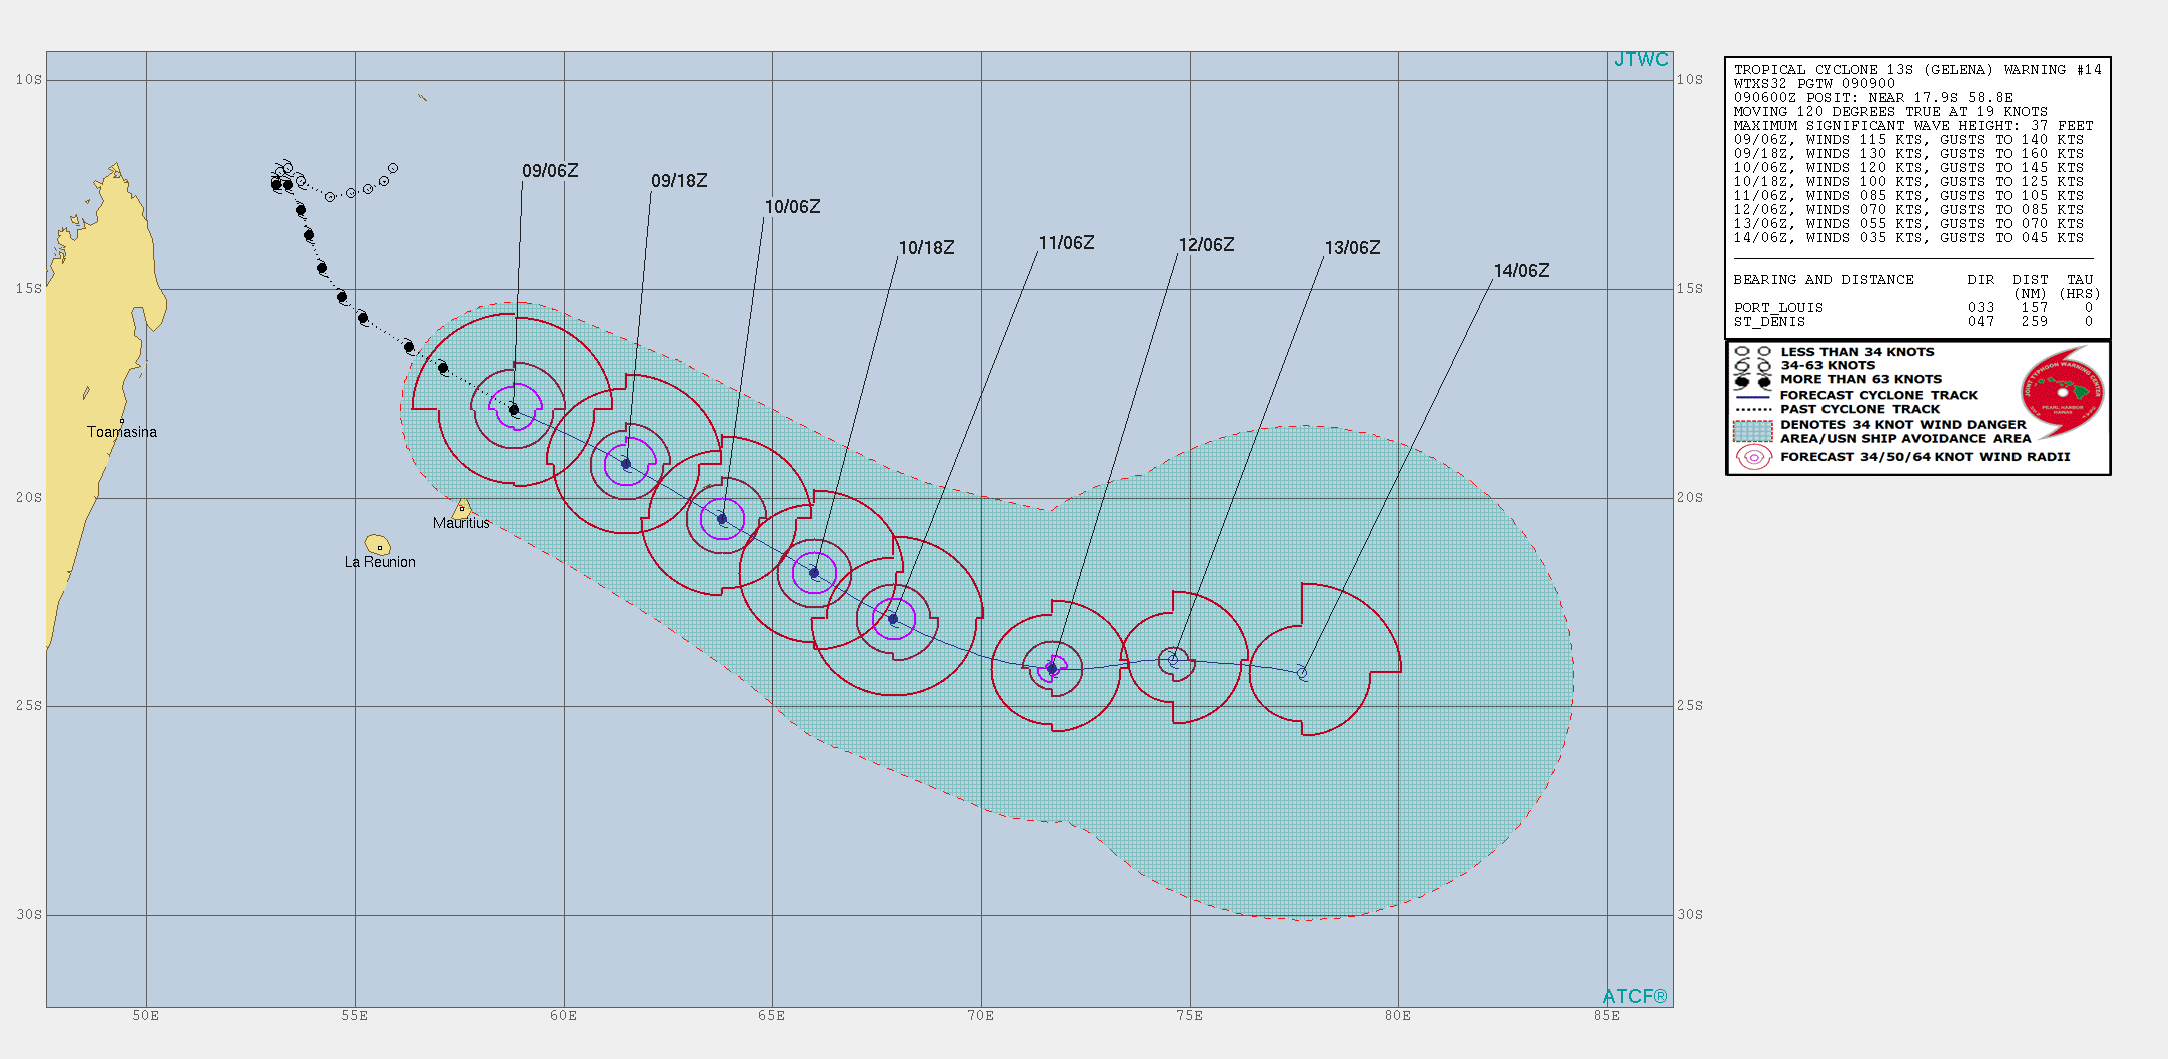Click the cyclone position marker for 13/06Z
This screenshot has width=2168, height=1059.
pyautogui.click(x=1174, y=660)
